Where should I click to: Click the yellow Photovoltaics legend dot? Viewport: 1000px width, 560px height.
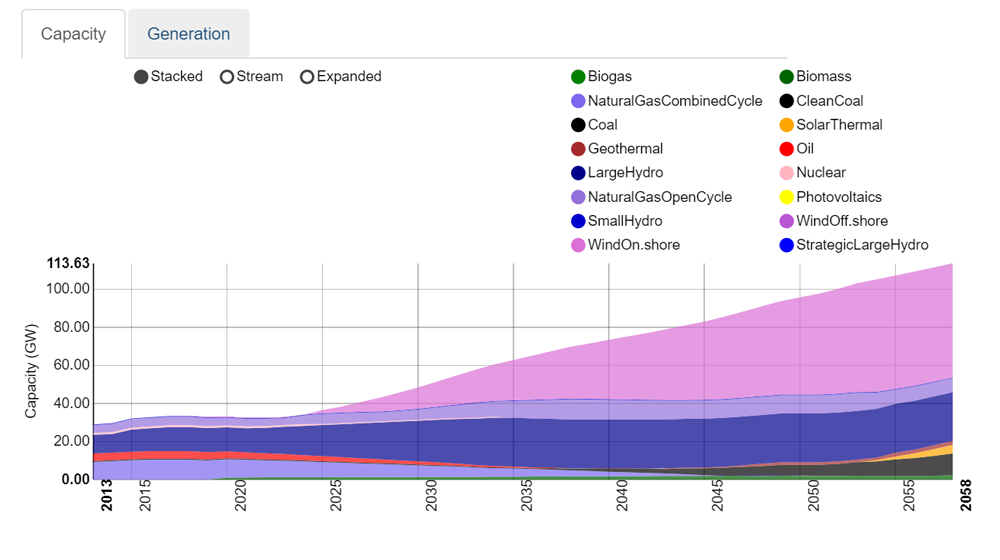tap(786, 197)
